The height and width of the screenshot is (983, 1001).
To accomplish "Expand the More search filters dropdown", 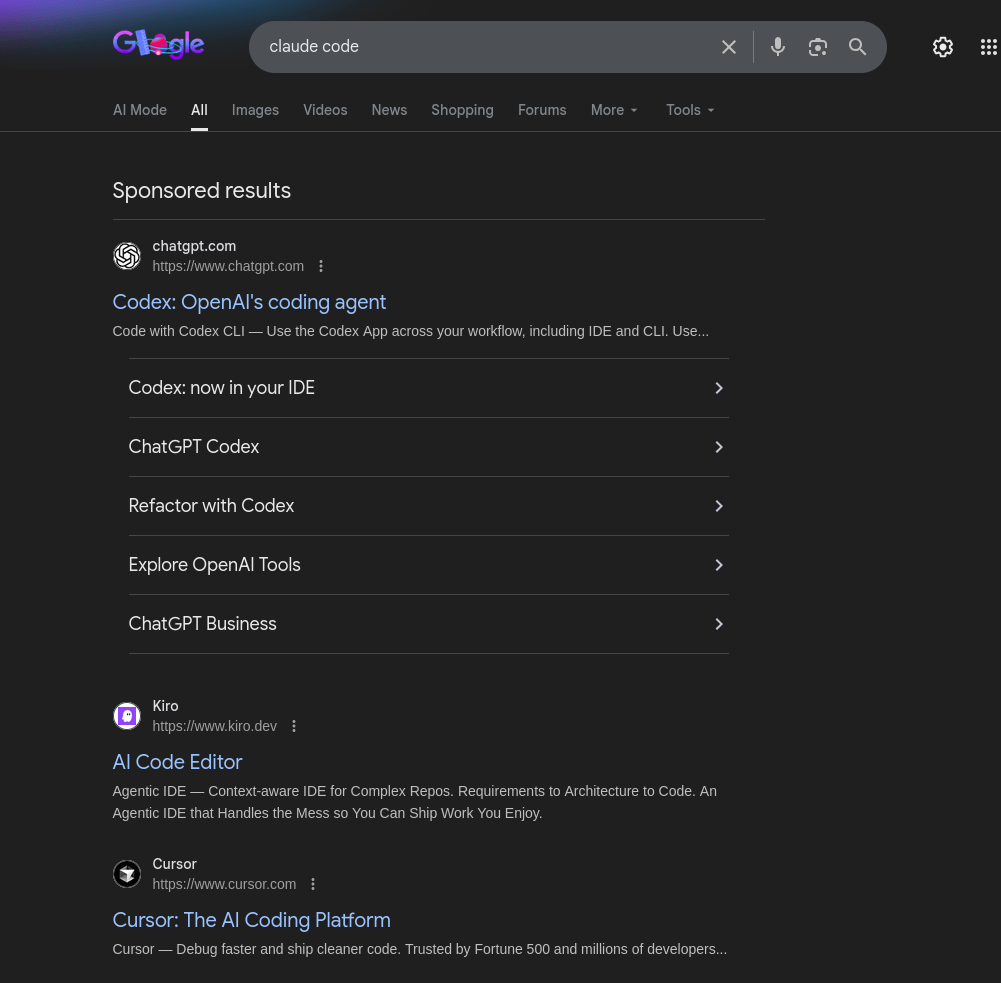I will [614, 110].
